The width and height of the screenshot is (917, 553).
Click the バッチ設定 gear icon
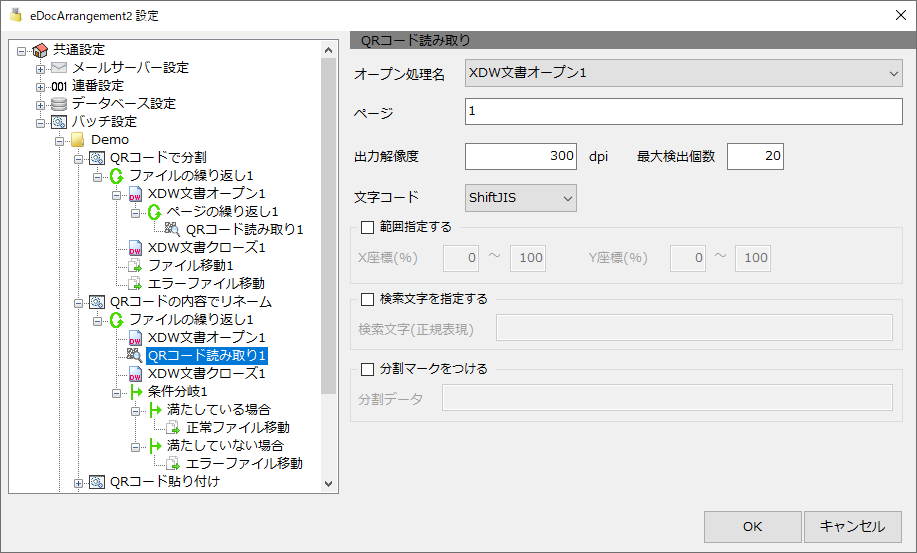[x=59, y=122]
